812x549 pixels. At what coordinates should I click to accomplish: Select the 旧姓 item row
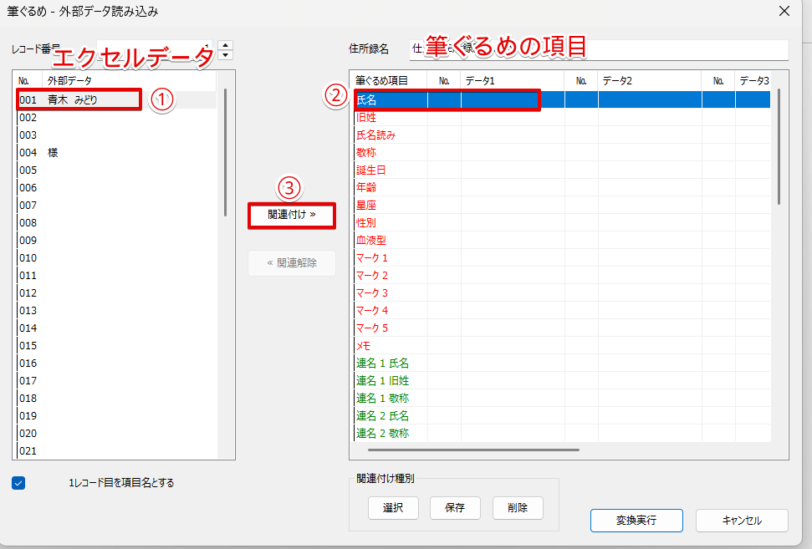pyautogui.click(x=562, y=117)
